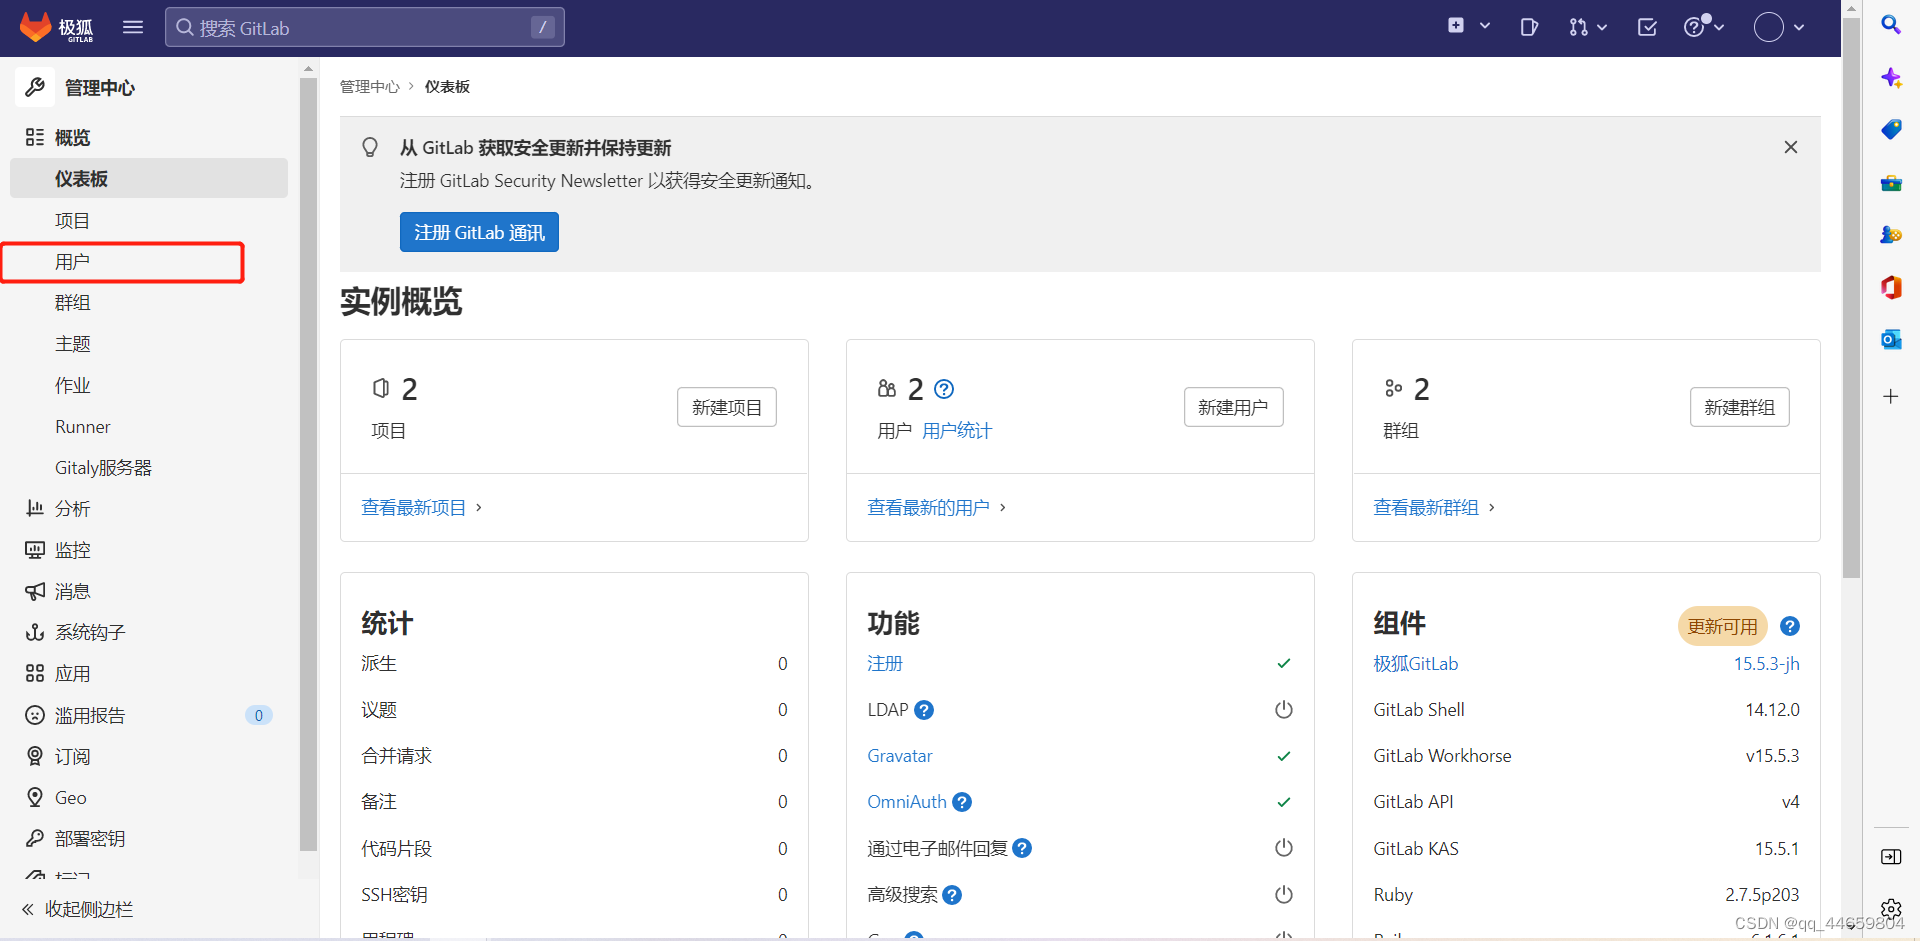
Task: Click help icon beside 更新可用
Action: (x=1790, y=626)
